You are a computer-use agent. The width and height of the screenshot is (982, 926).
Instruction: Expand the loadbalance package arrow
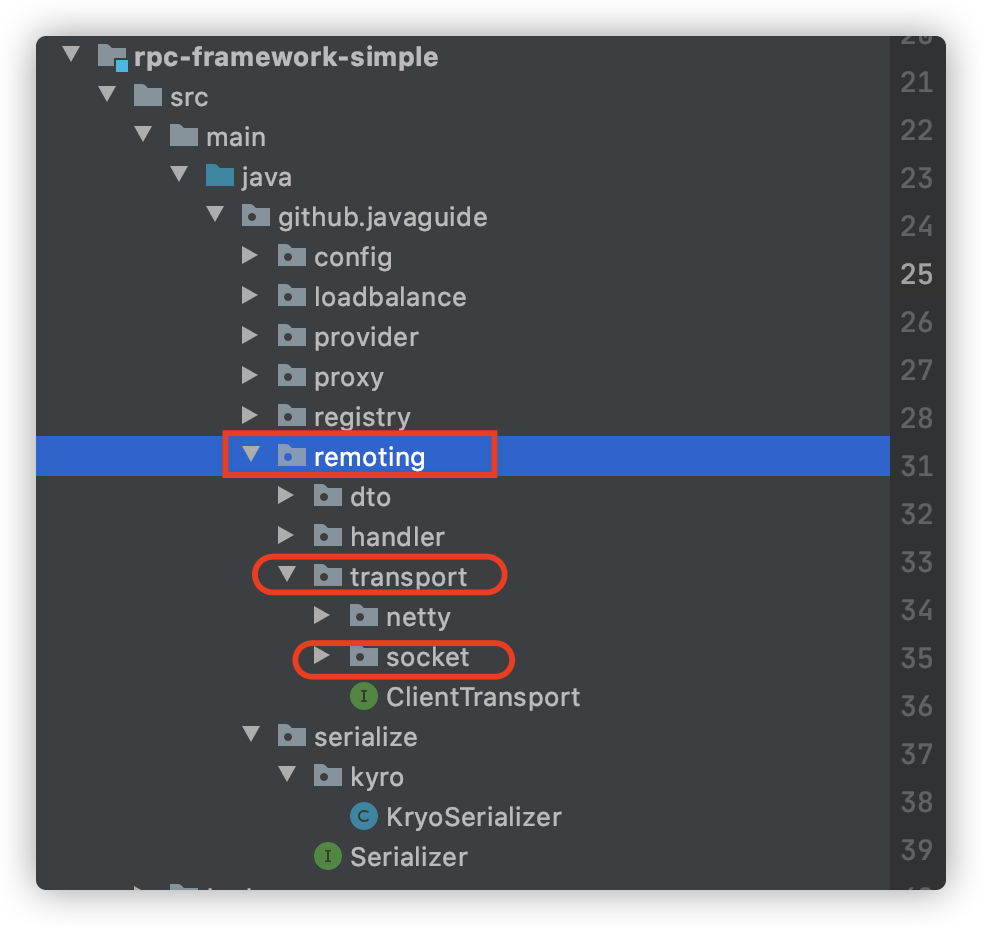coord(250,297)
